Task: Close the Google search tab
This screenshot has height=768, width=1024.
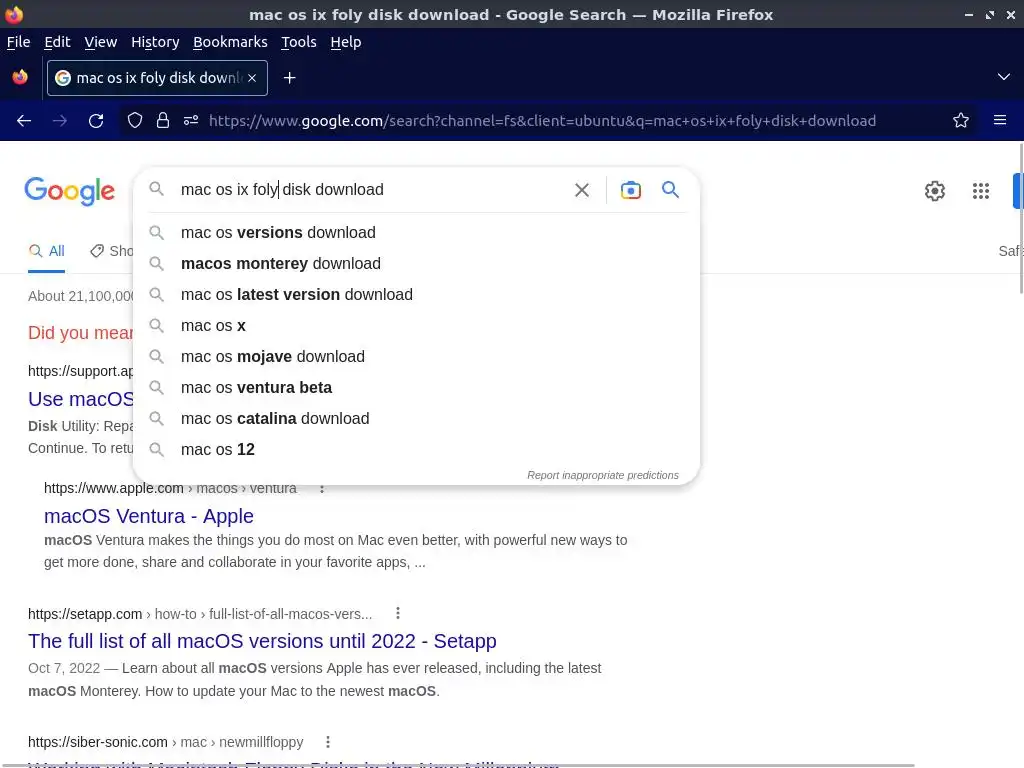Action: [x=252, y=78]
